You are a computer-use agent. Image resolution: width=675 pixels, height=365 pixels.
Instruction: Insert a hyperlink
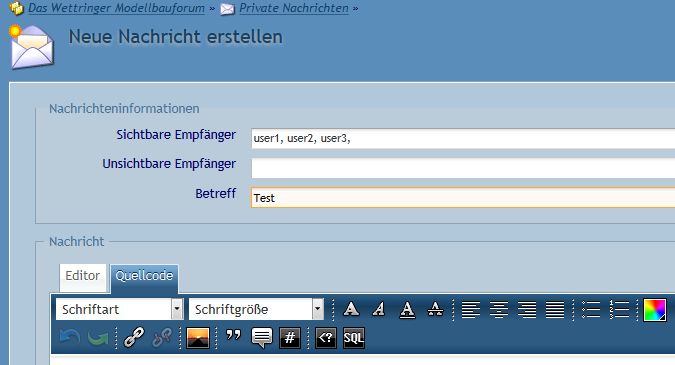(x=134, y=338)
